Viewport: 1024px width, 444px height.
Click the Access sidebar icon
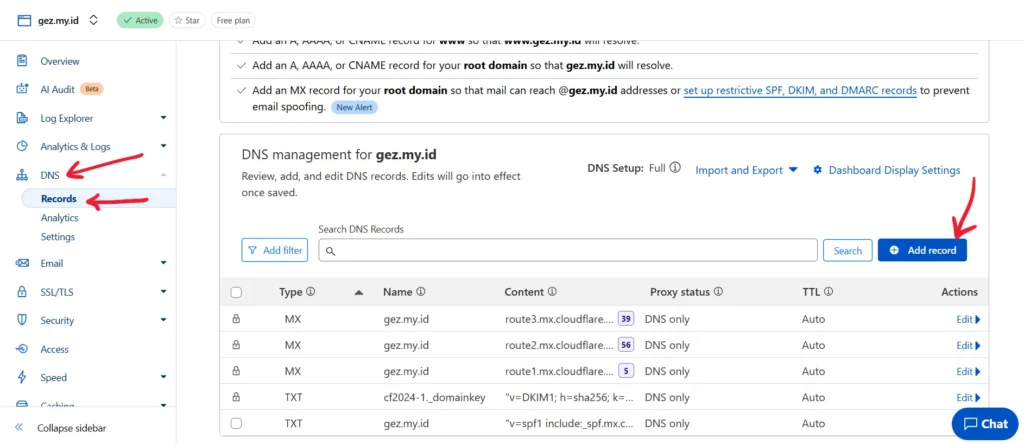[22, 349]
